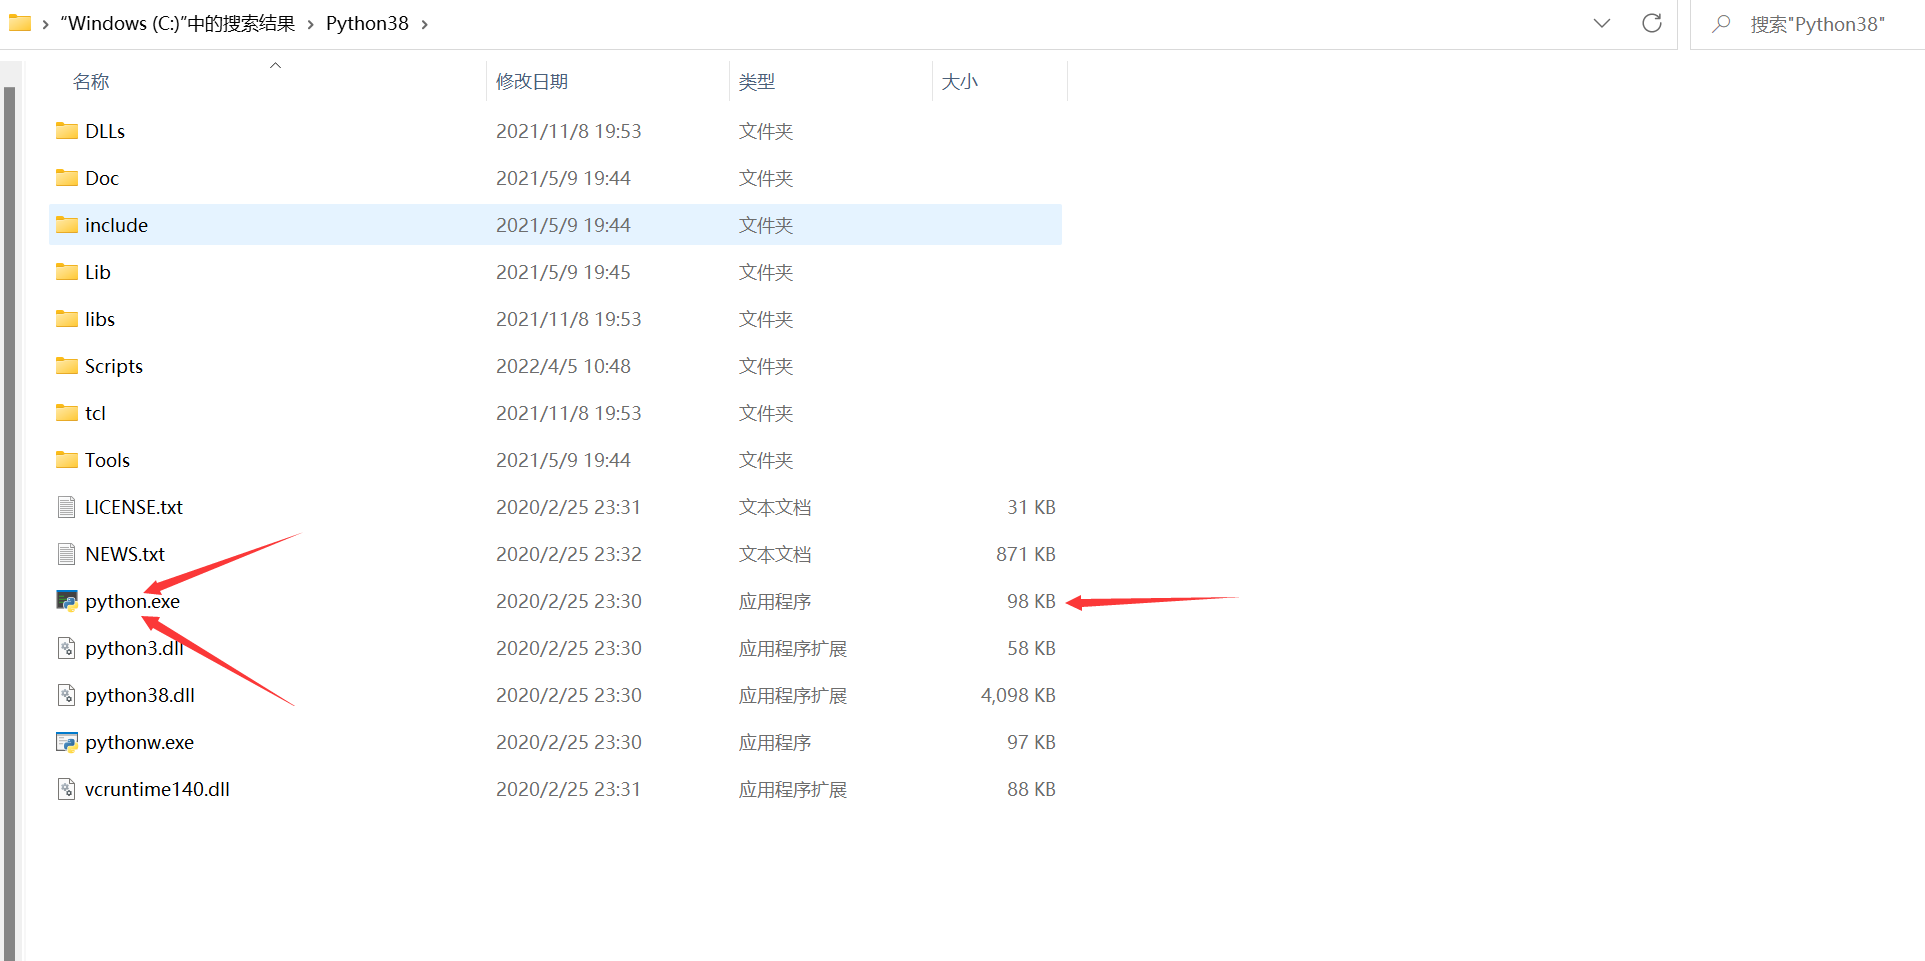Screen dimensions: 1925x961
Task: Select the Tools folder name
Action: click(x=107, y=460)
